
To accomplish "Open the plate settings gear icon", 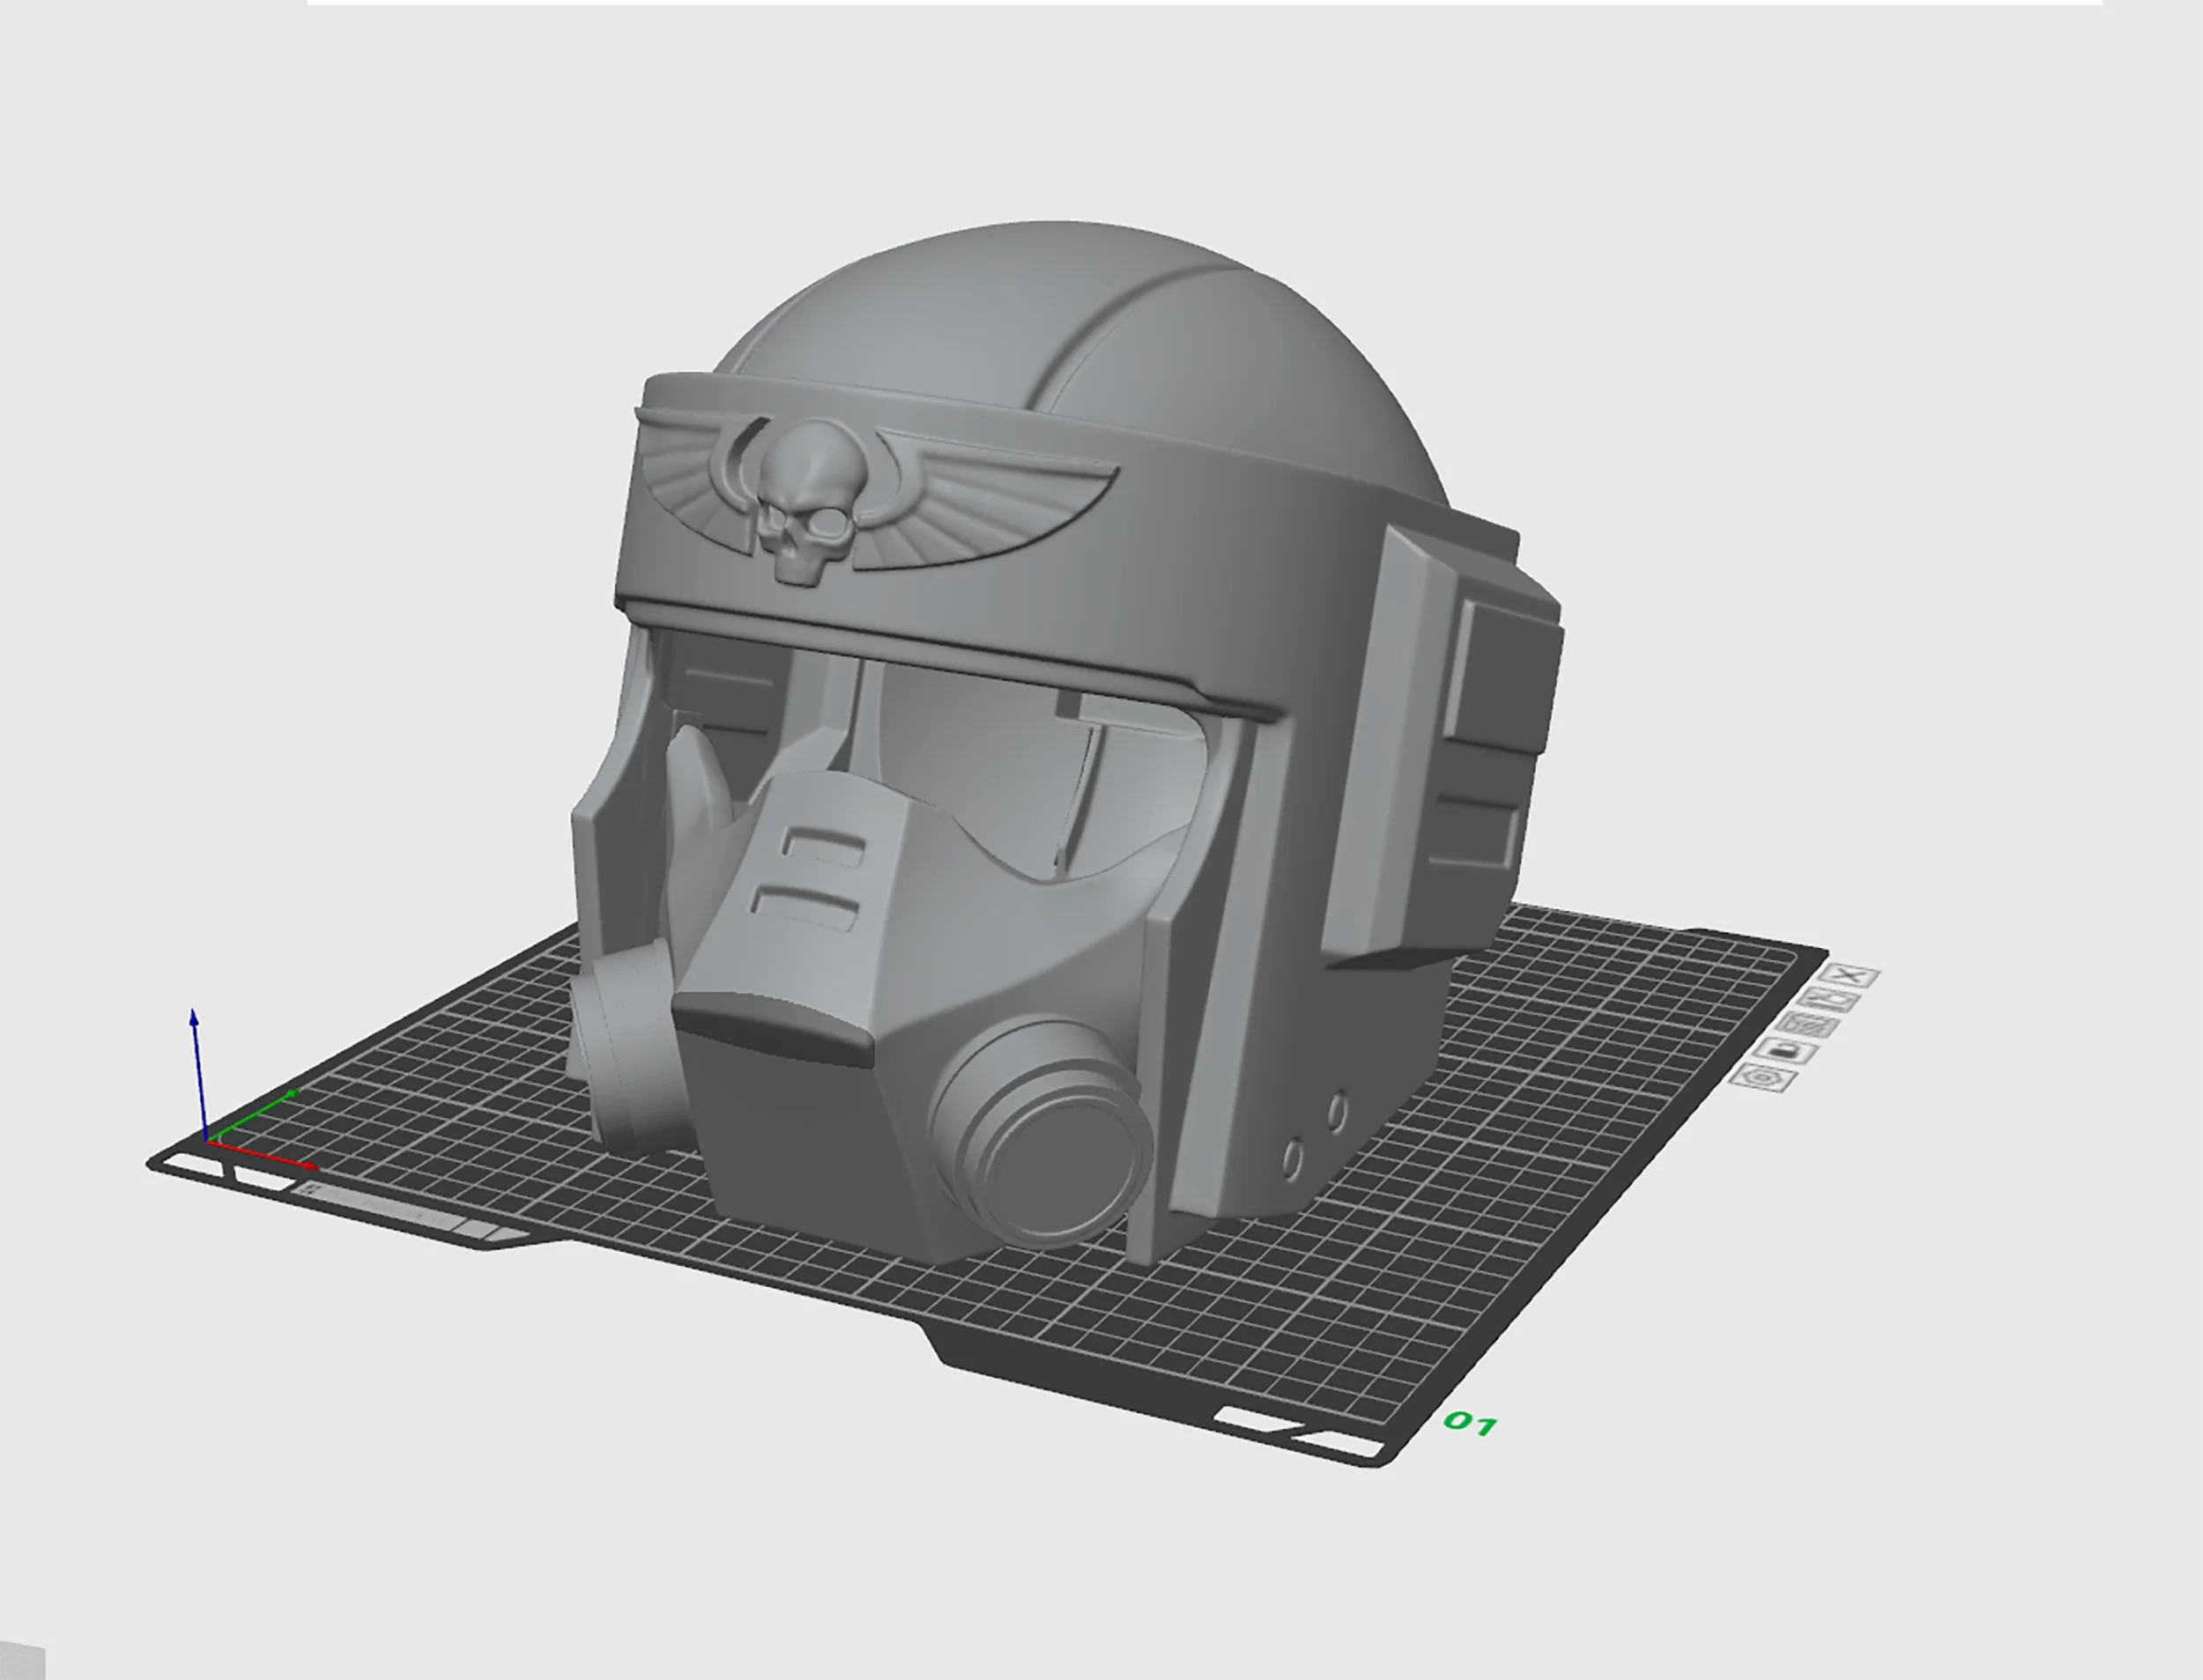I will [x=1763, y=1078].
